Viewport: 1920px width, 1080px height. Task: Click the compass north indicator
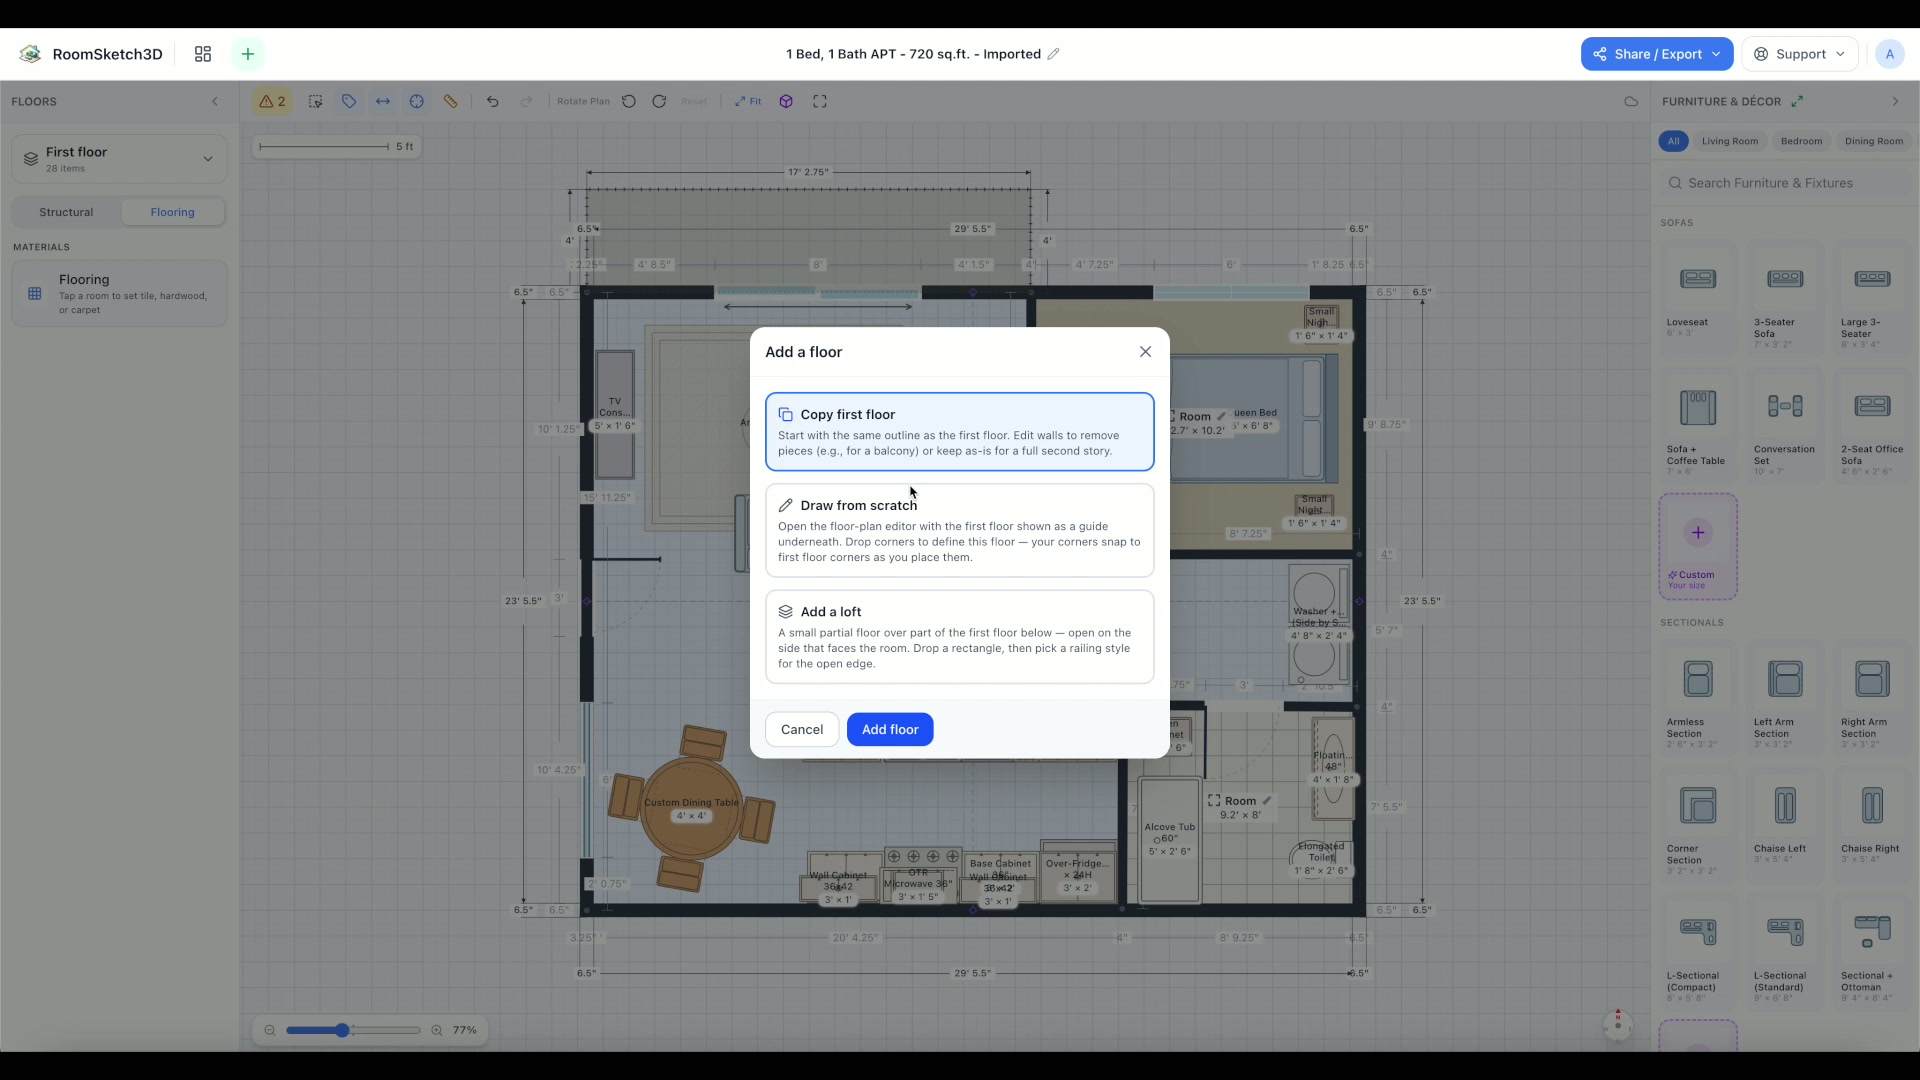pyautogui.click(x=1617, y=1024)
